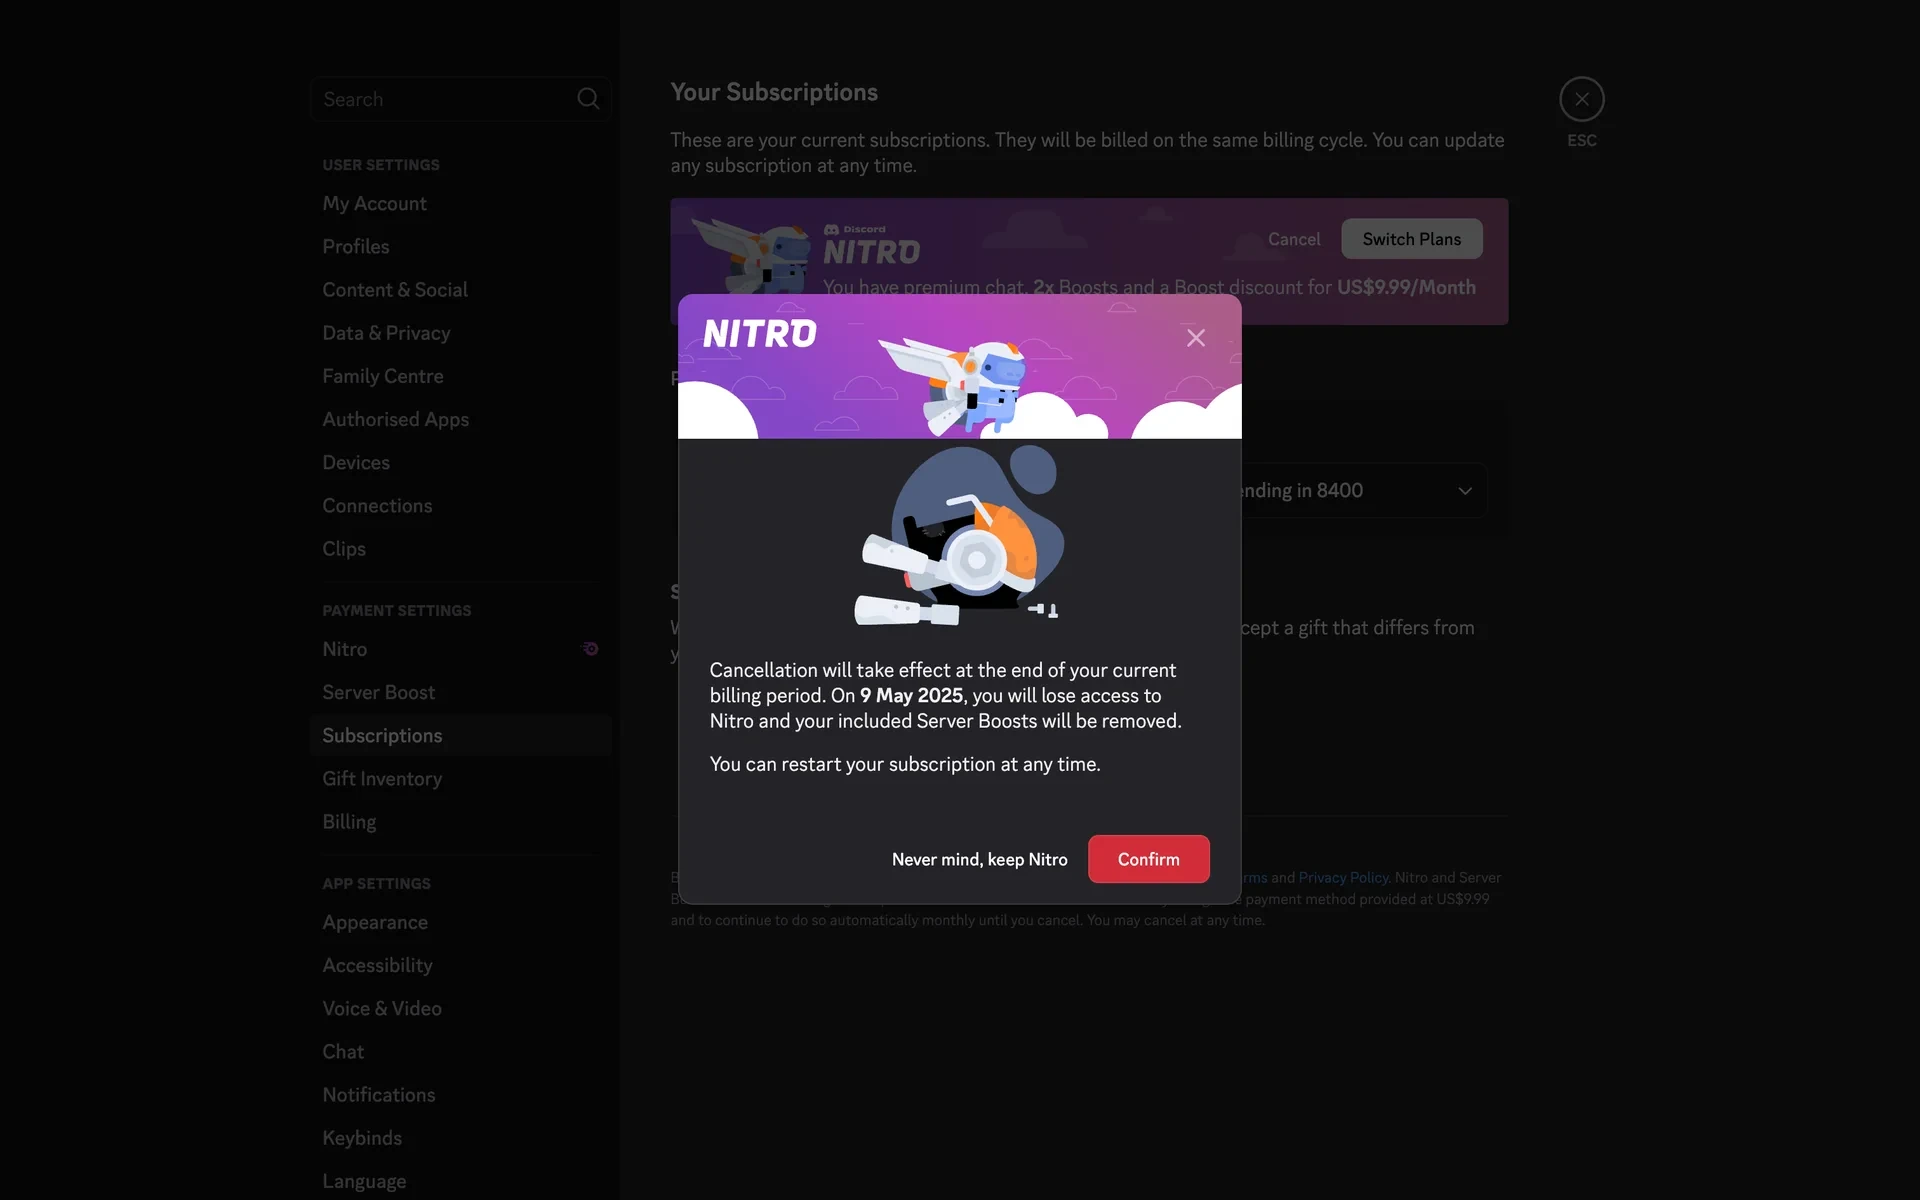Click Cancel link on Nitro subscription card
Screen dimensions: 1920x1200
[1293, 239]
